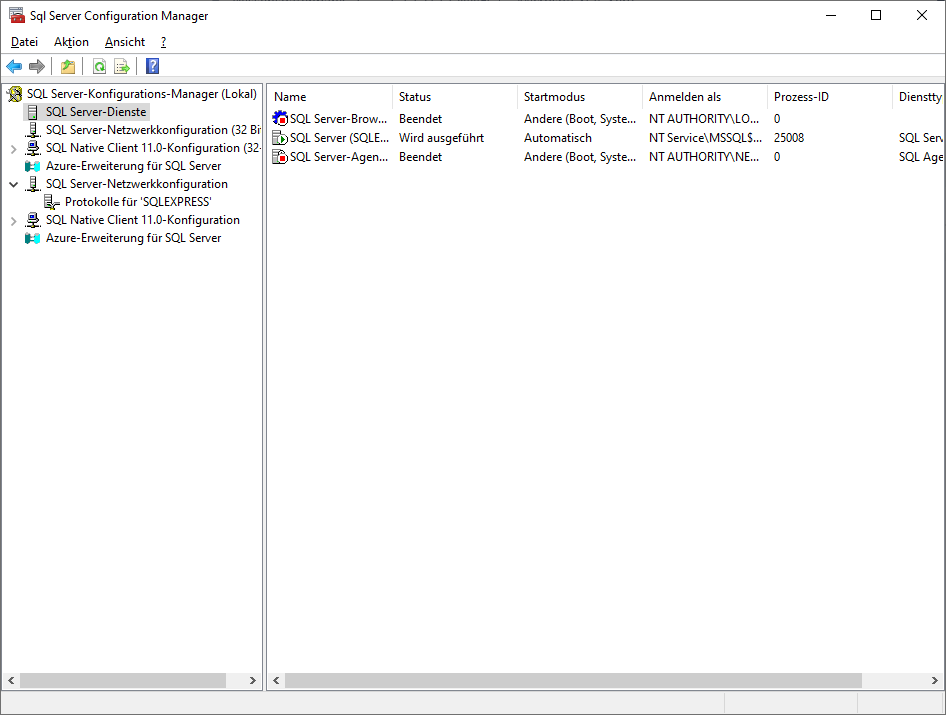
Task: Select the stopped SQL Server-Browser service icon
Action: point(280,119)
